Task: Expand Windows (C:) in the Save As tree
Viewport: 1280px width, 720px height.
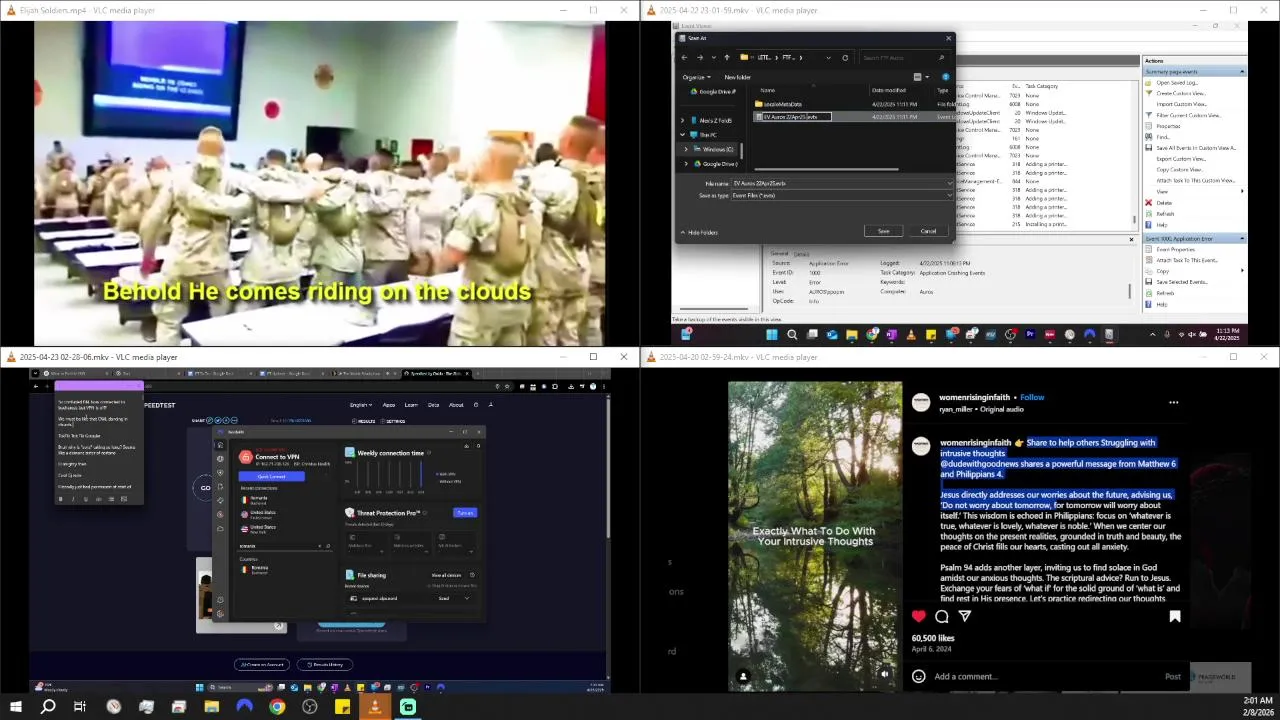Action: (x=686, y=149)
